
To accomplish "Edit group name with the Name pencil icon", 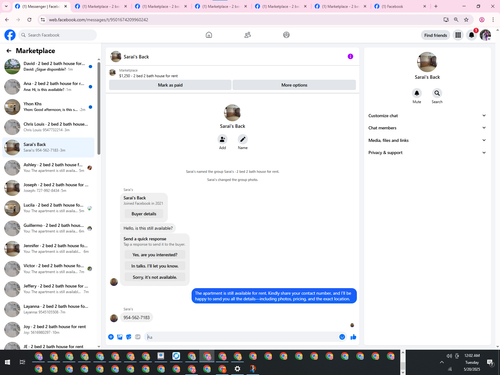I will click(x=243, y=139).
